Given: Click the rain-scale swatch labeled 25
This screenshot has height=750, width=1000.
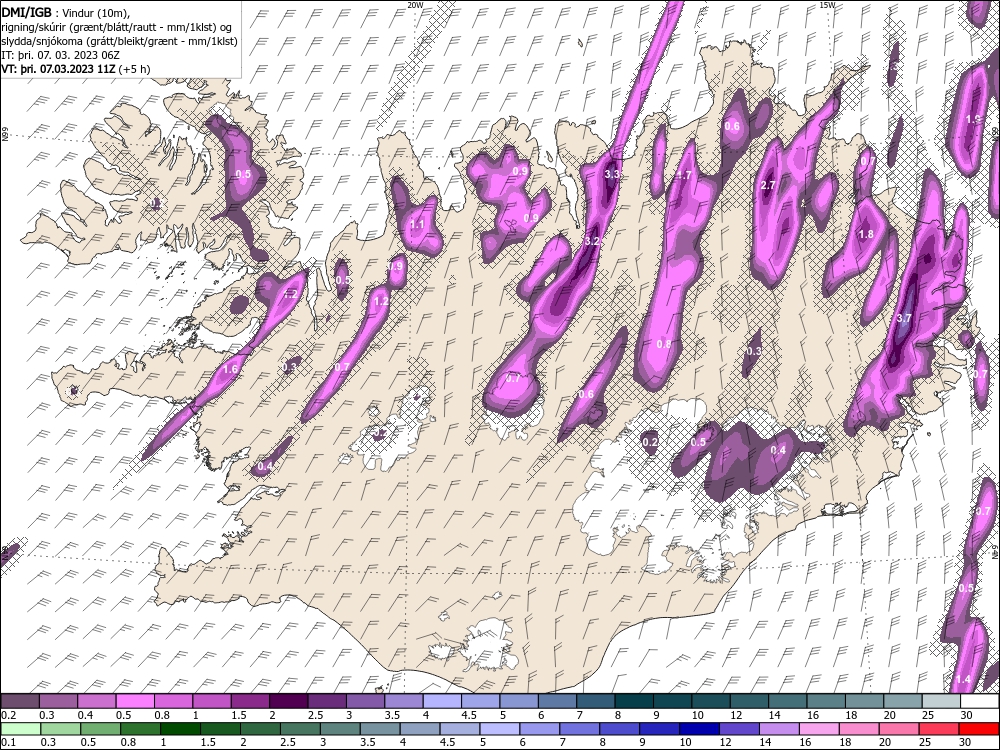Looking at the screenshot, I should coord(939,729).
